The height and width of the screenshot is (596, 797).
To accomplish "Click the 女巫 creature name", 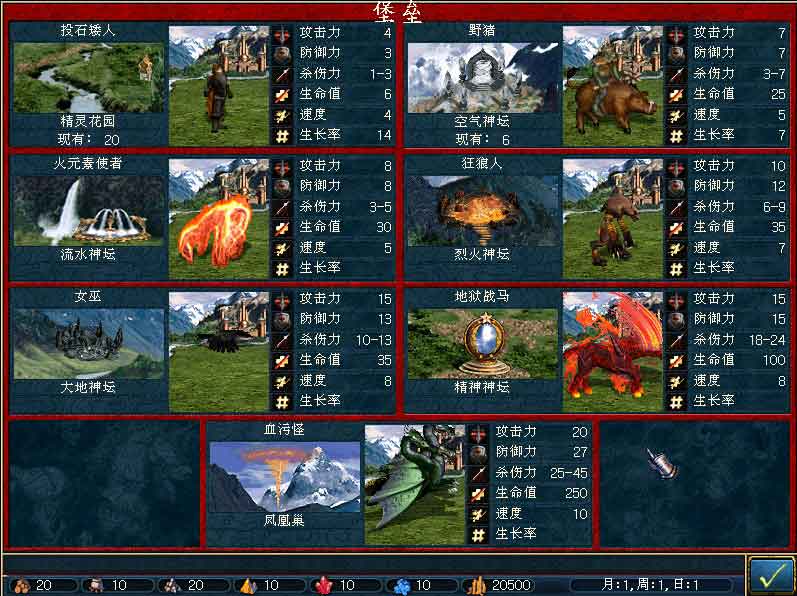I will pyautogui.click(x=88, y=297).
